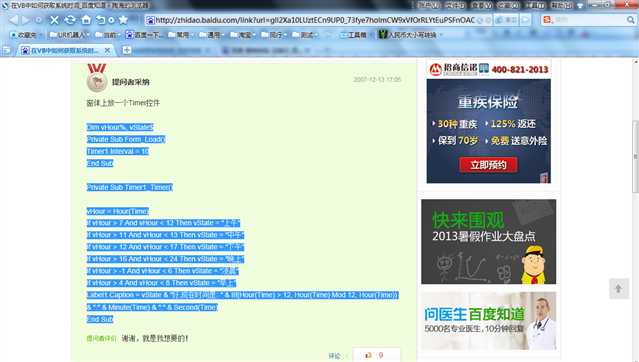The image size is (639, 362).
Task: Go forward with the browser forward arrow
Action: pyautogui.click(x=26, y=20)
